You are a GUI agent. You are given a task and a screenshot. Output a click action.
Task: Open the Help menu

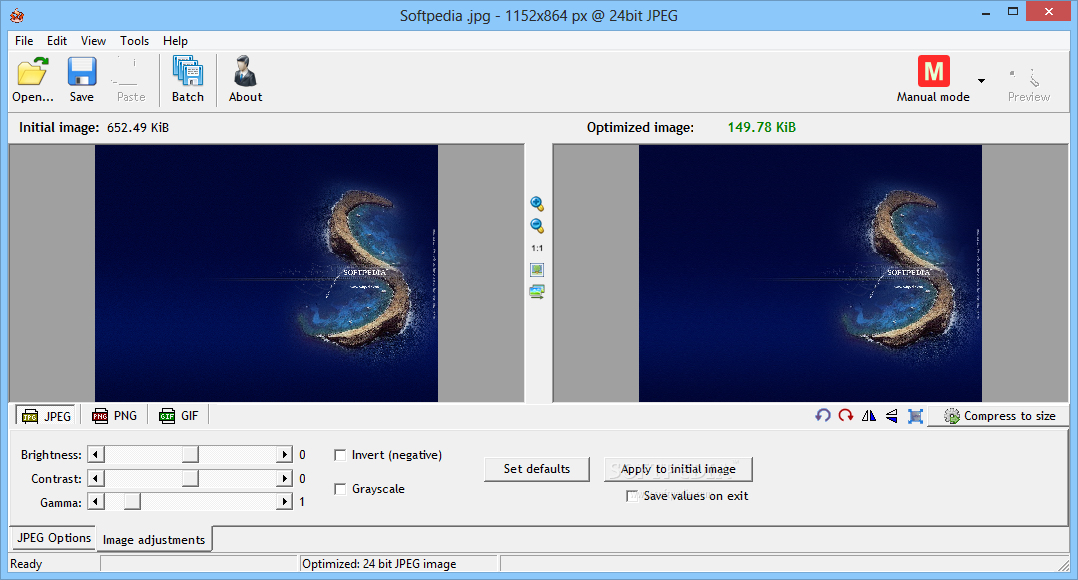(175, 41)
